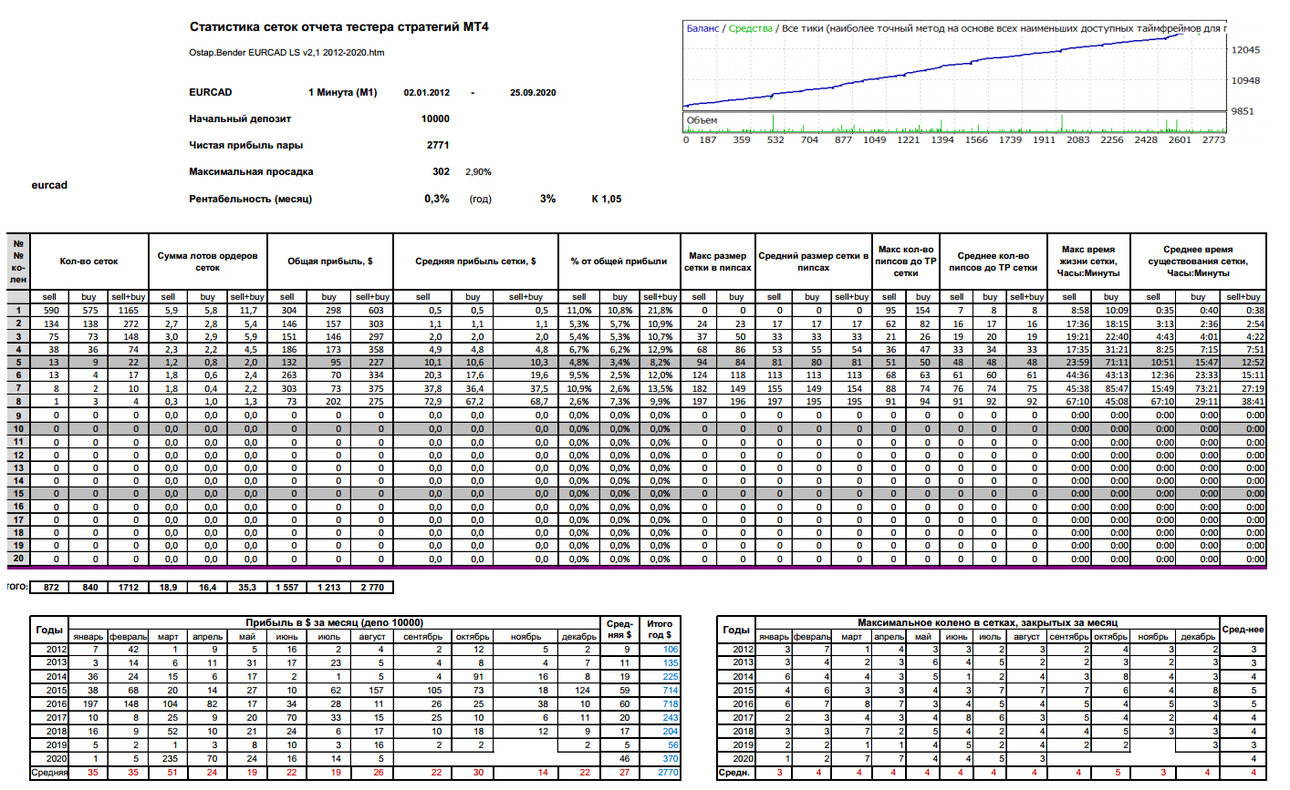Click the "Баланс" legend in chart
Screen dimensions: 1290x790
pyautogui.click(x=702, y=28)
